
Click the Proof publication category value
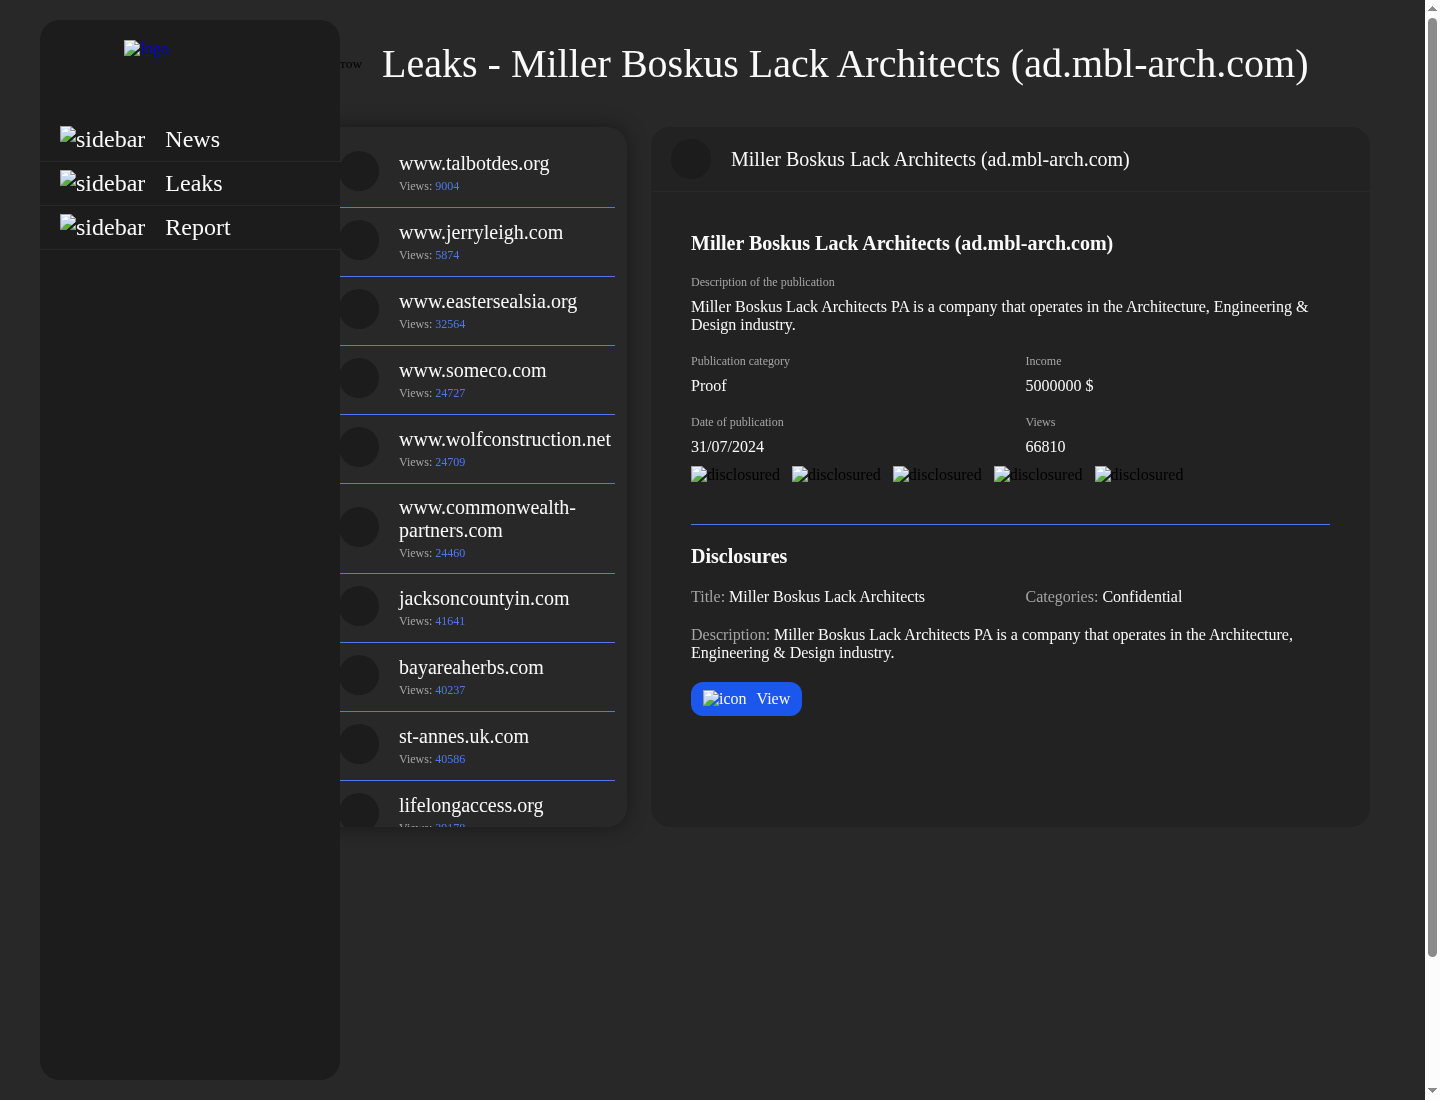pos(709,386)
